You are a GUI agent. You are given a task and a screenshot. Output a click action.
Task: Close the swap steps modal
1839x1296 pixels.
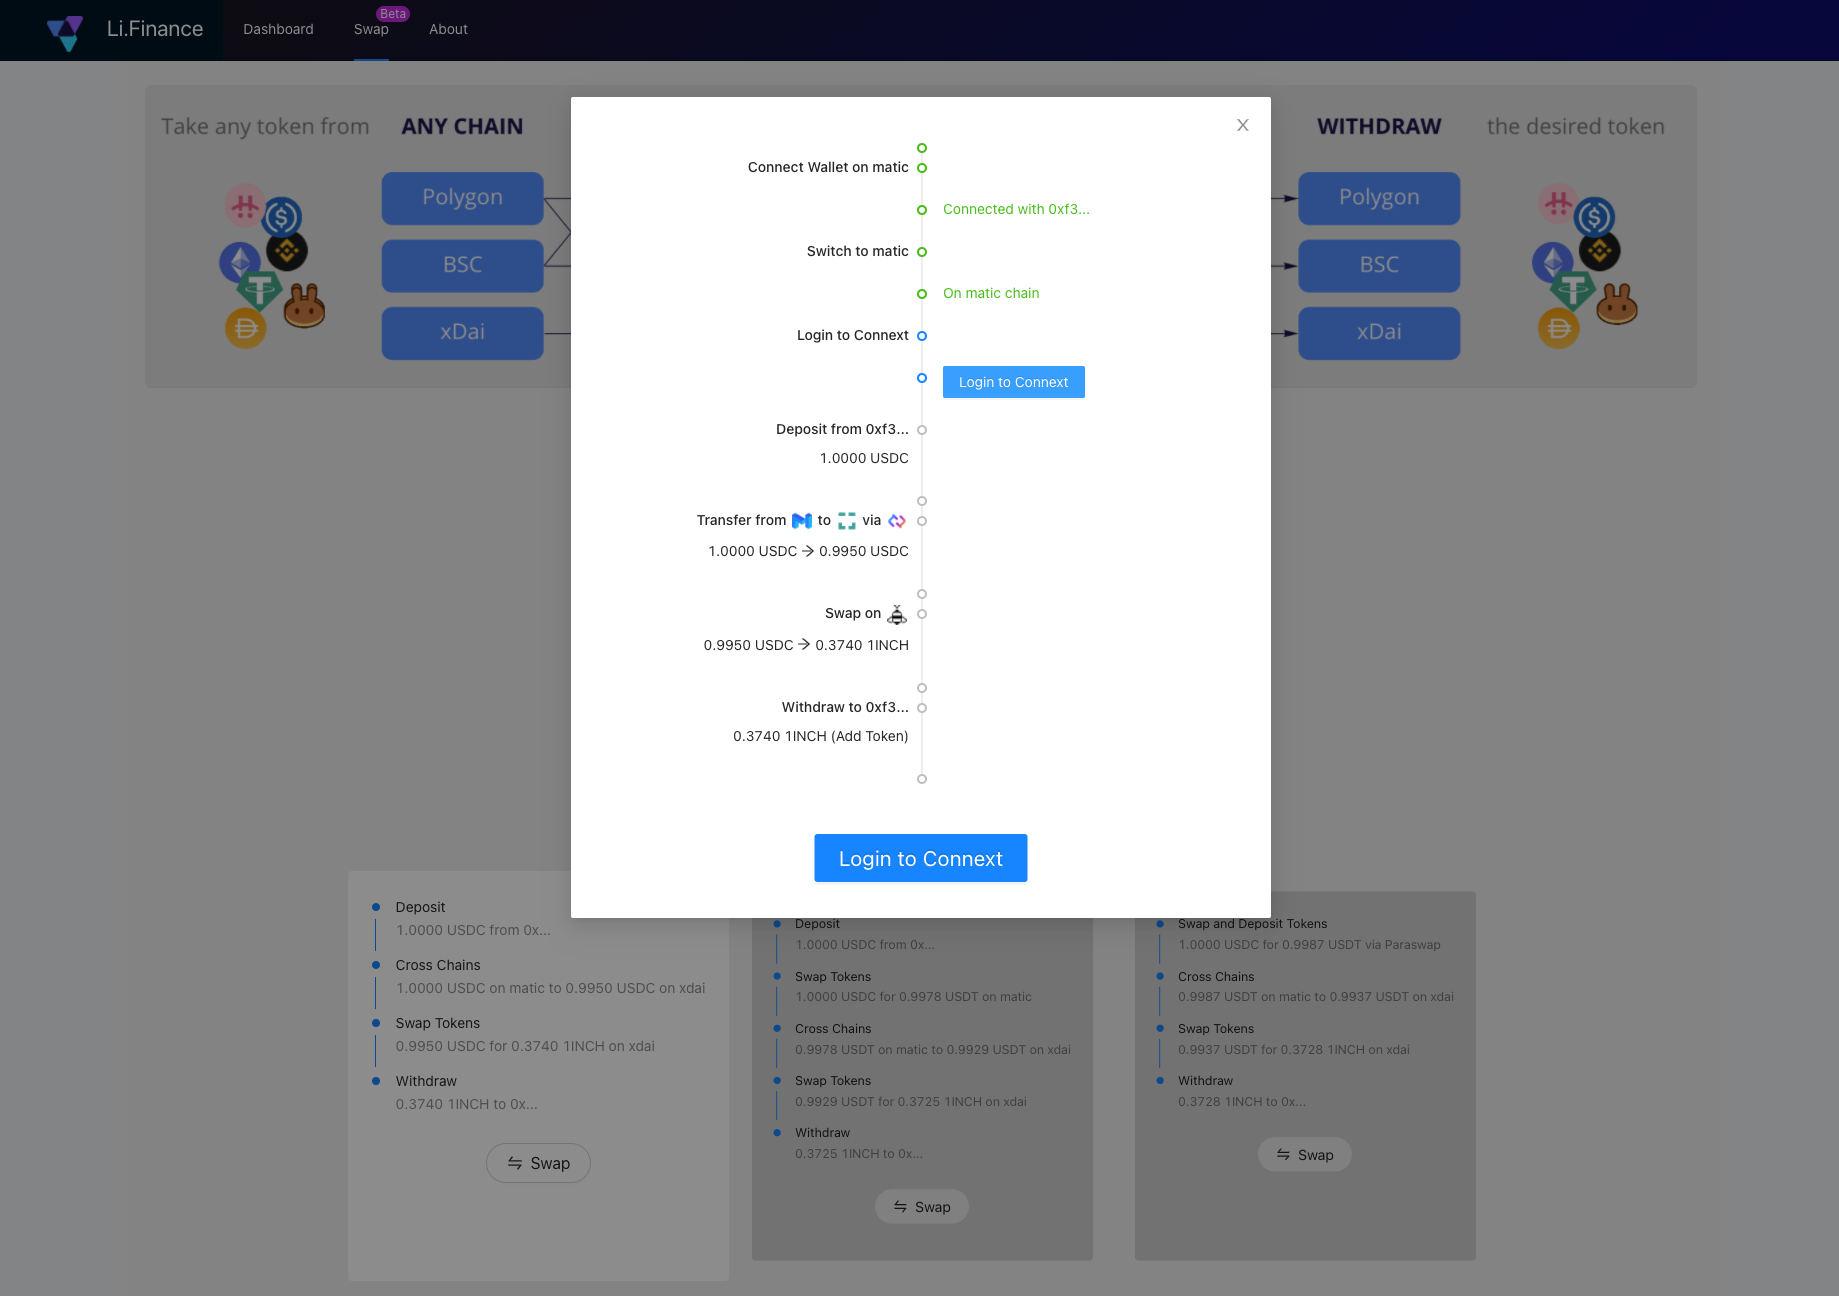click(x=1243, y=125)
